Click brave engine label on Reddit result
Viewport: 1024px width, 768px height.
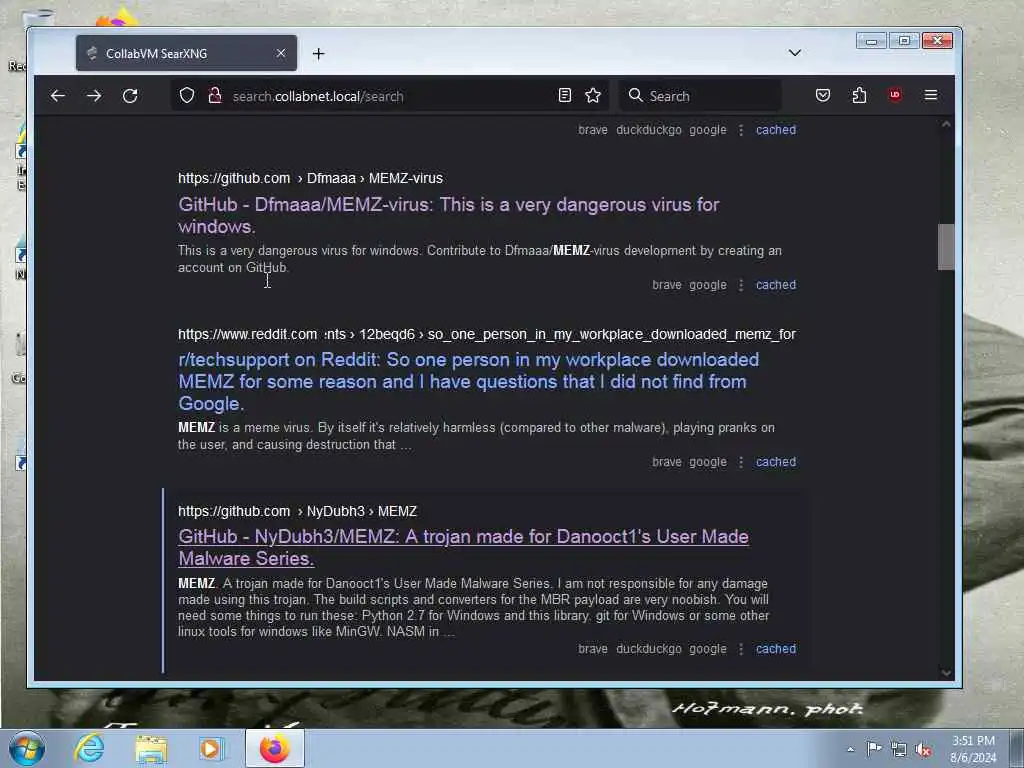[667, 462]
